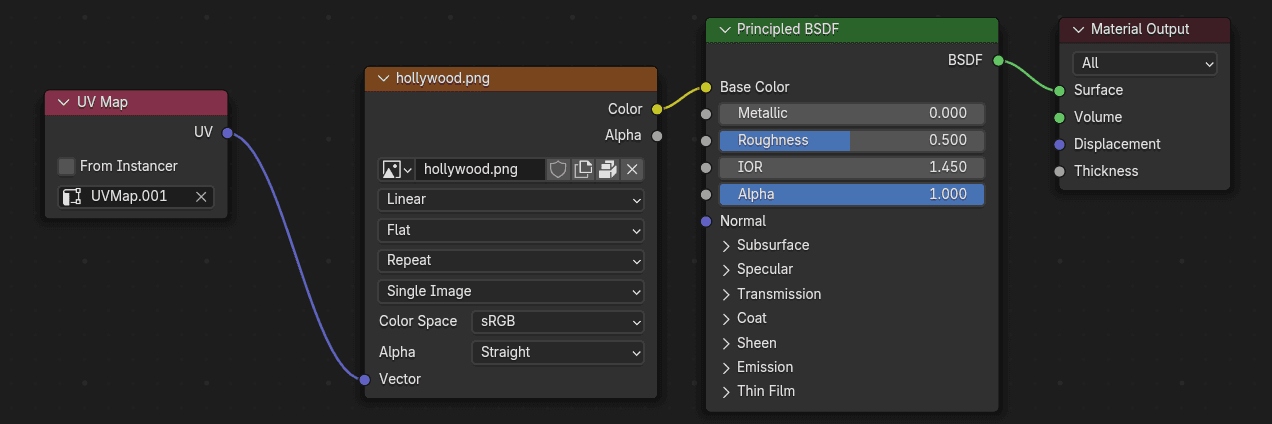
Task: Open the All target dropdown in Material Output
Action: (1144, 63)
